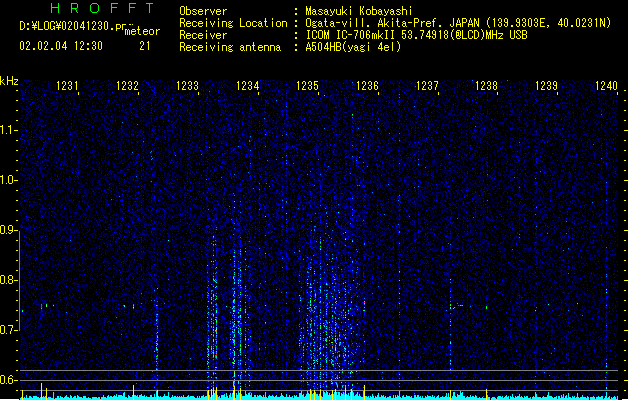
Task: Click observer name Masayuki Kobayashi
Action: (359, 11)
